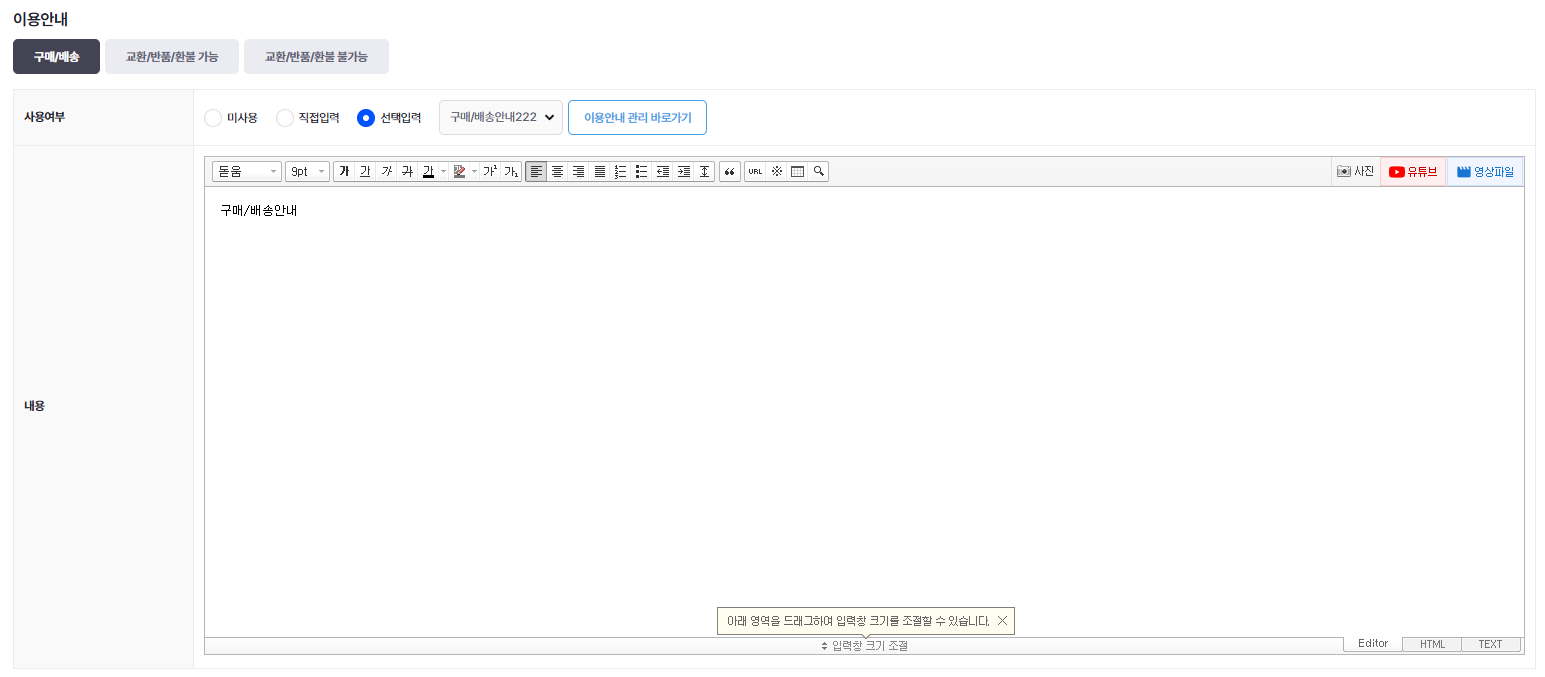Toggle strikethrough text formatting

[407, 171]
